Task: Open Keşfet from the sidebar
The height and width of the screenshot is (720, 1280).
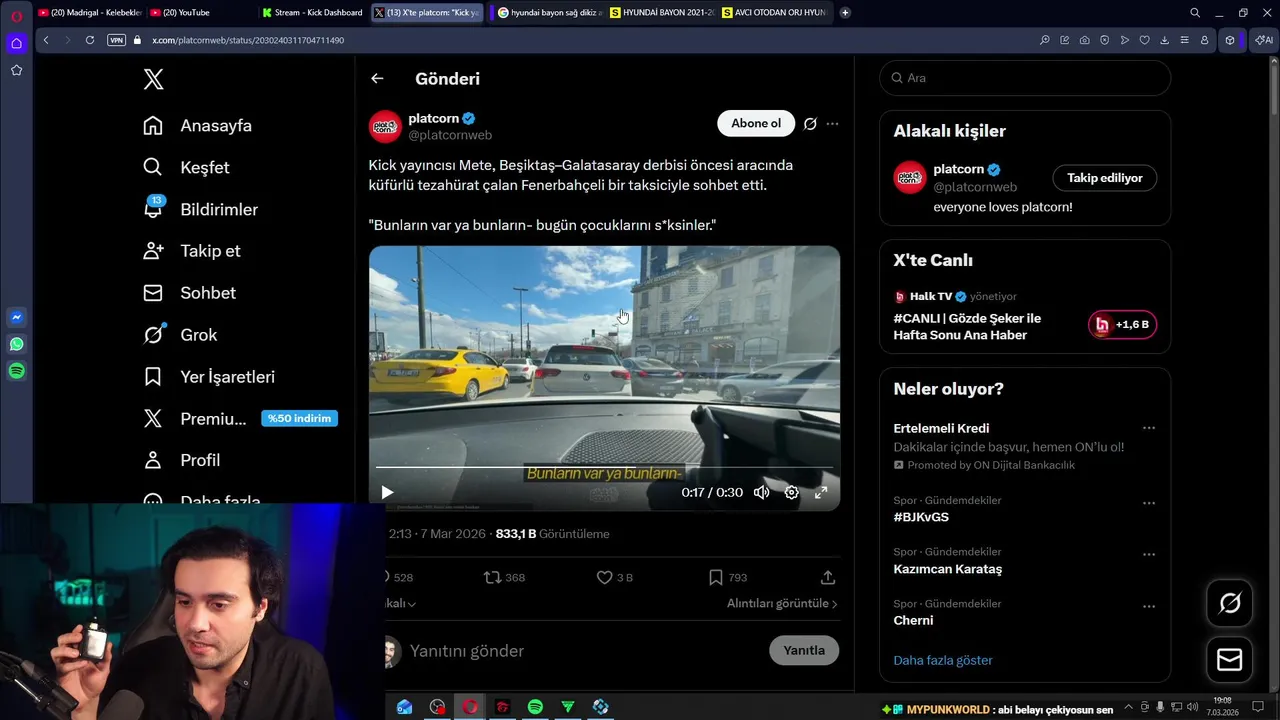Action: coord(187,168)
